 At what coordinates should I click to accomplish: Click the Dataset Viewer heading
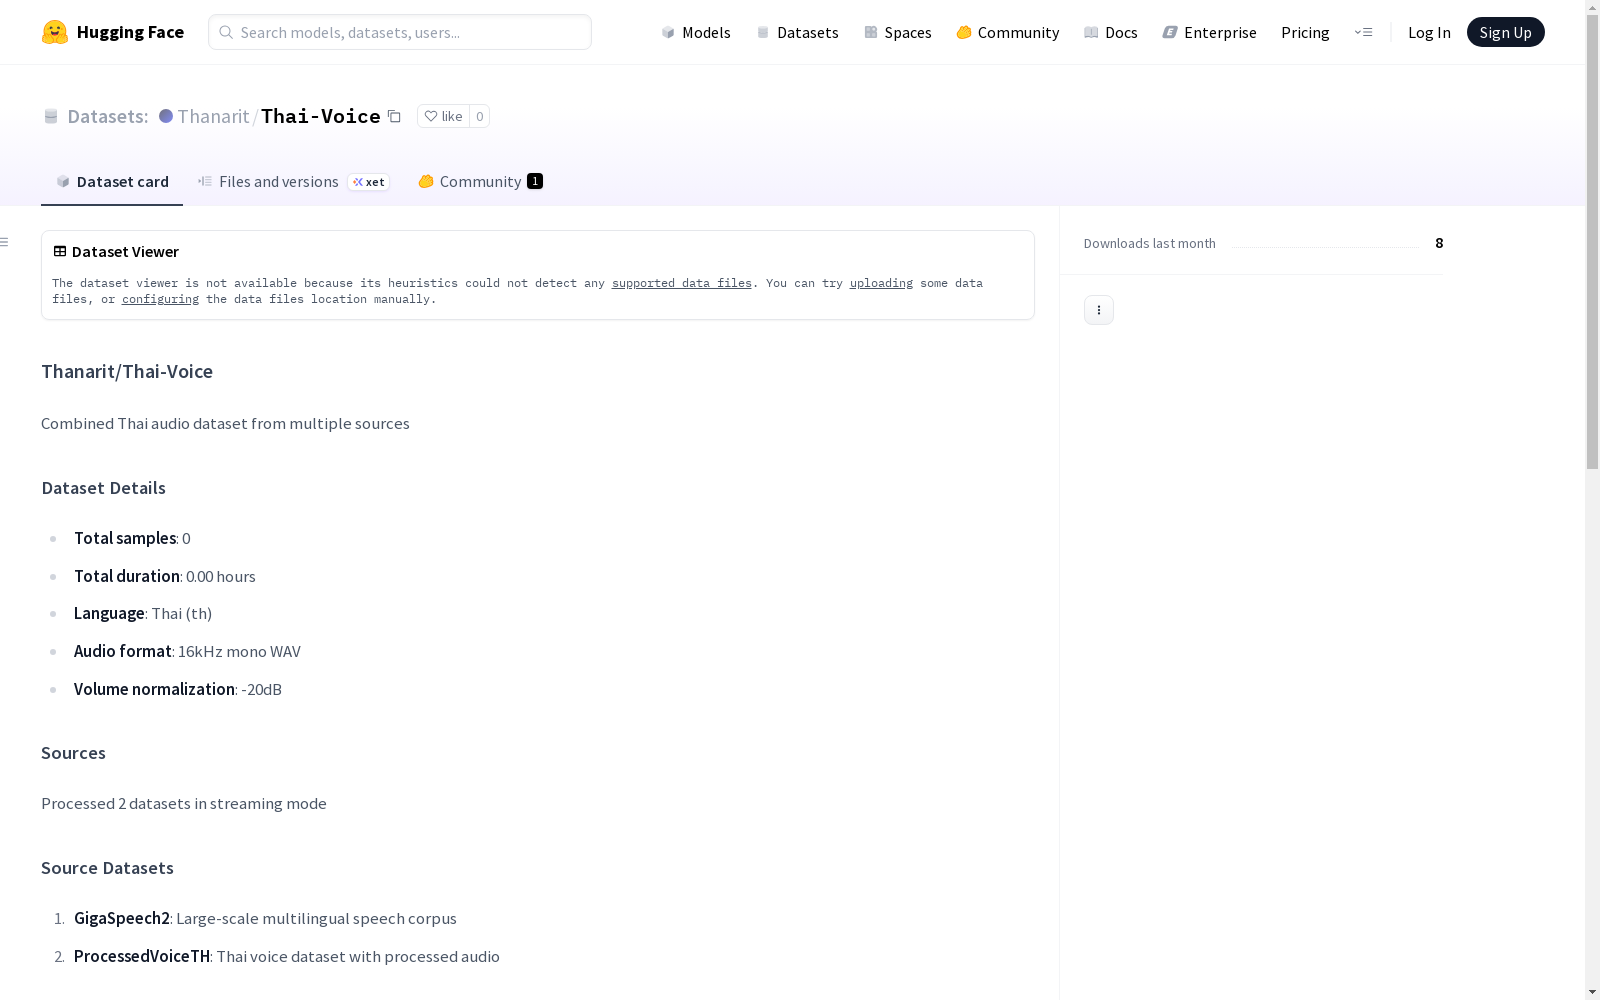click(x=125, y=252)
